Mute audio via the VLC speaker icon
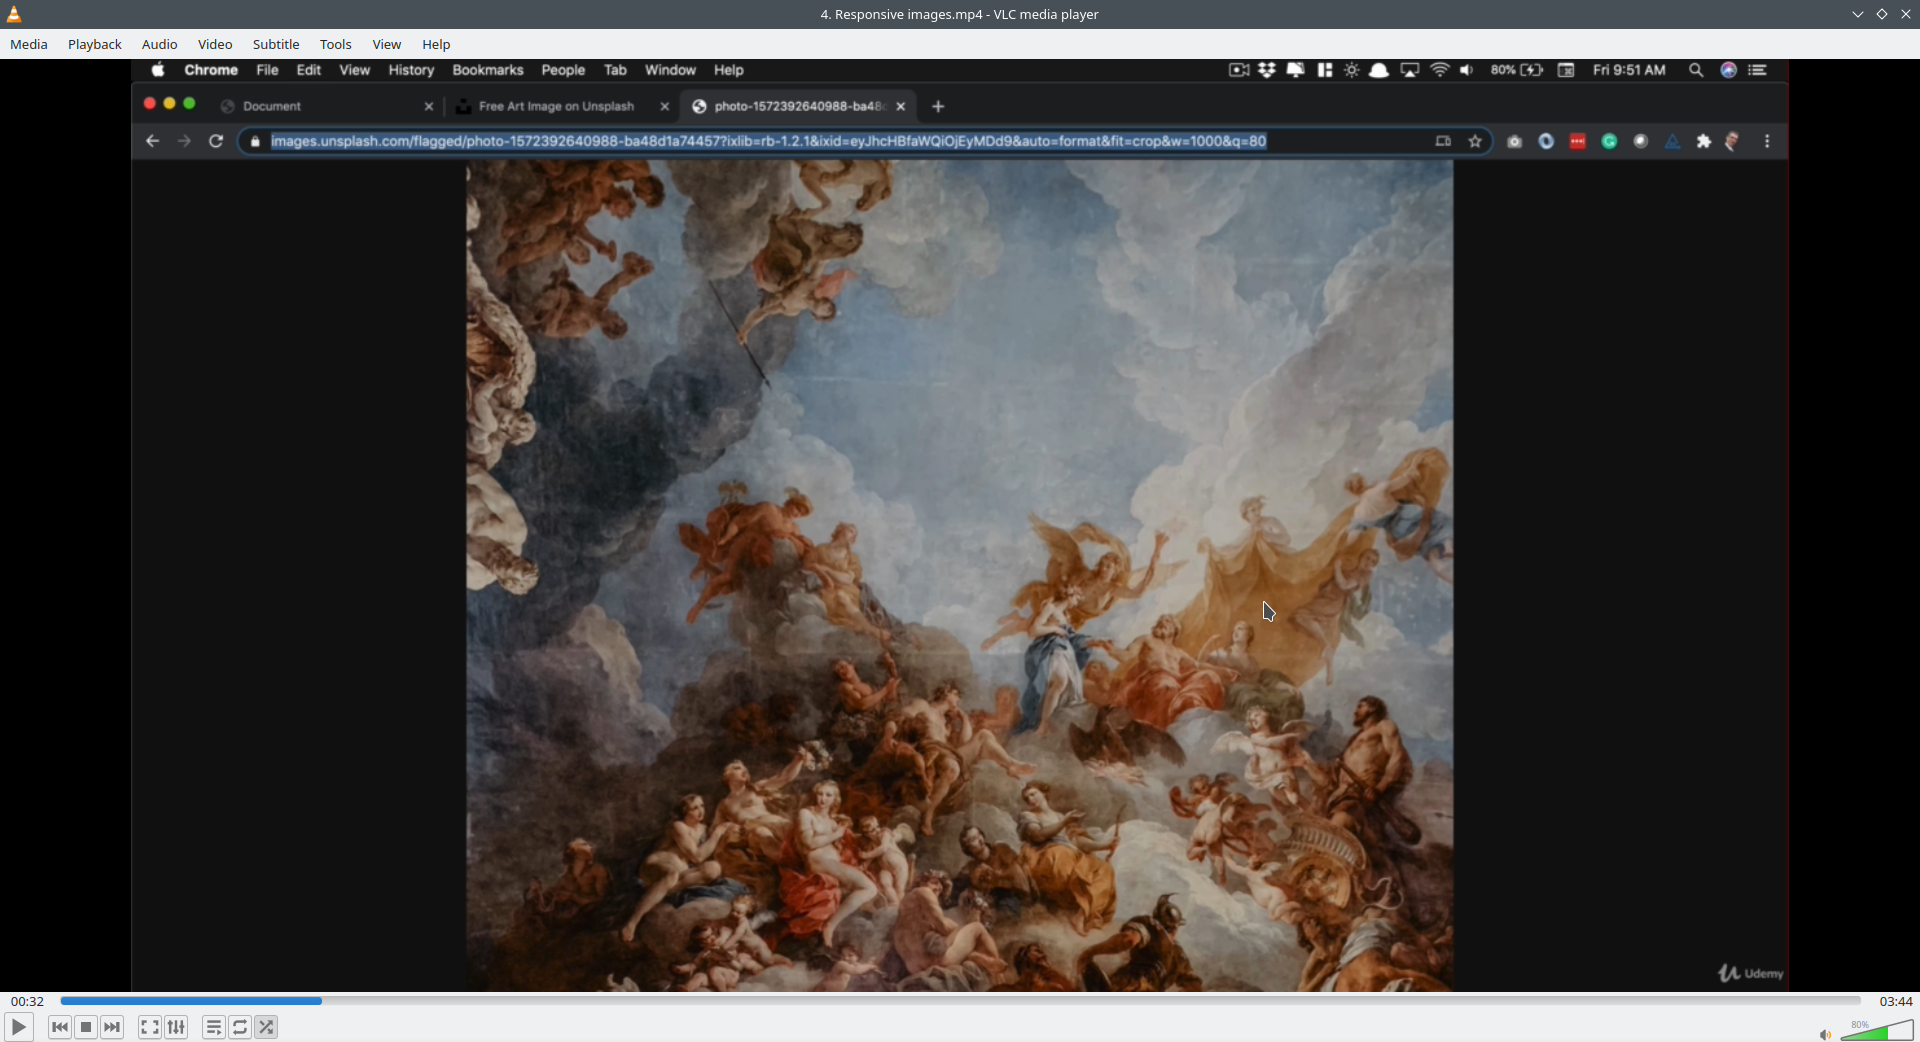The height and width of the screenshot is (1042, 1920). [1825, 1034]
